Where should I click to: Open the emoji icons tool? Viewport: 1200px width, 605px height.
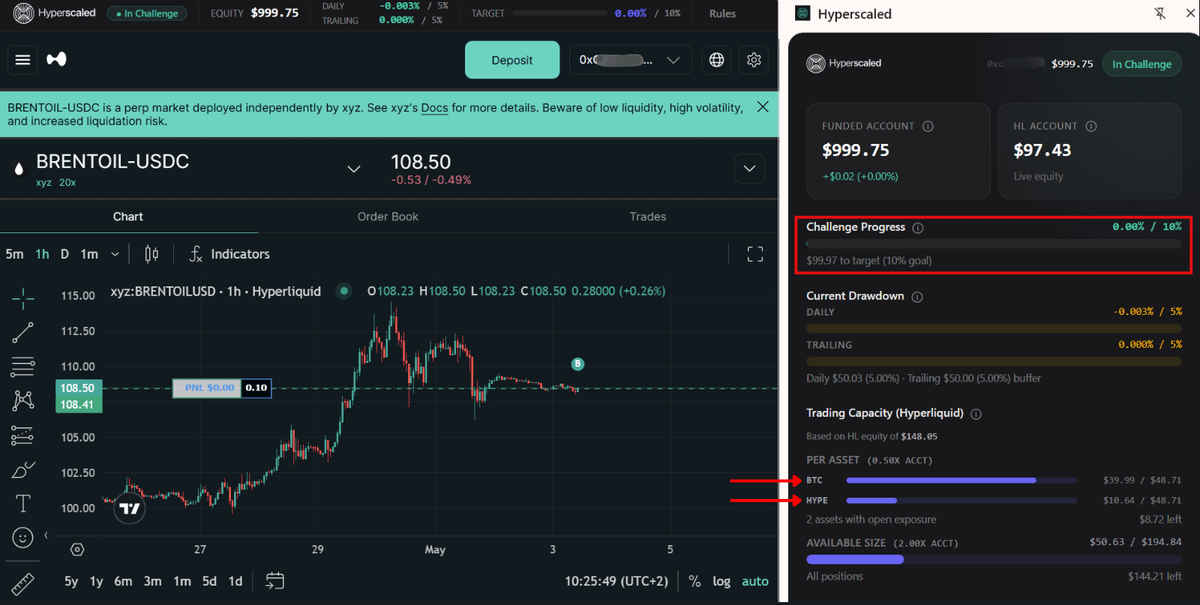coord(23,538)
